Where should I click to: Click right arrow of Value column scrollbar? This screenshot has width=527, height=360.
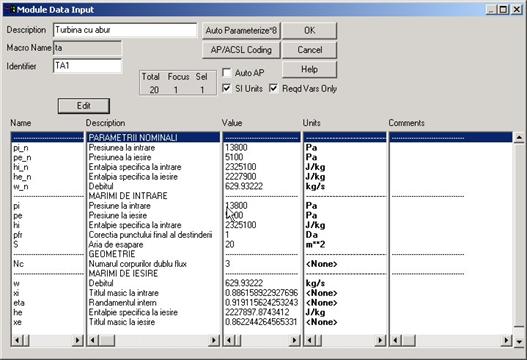(294, 341)
